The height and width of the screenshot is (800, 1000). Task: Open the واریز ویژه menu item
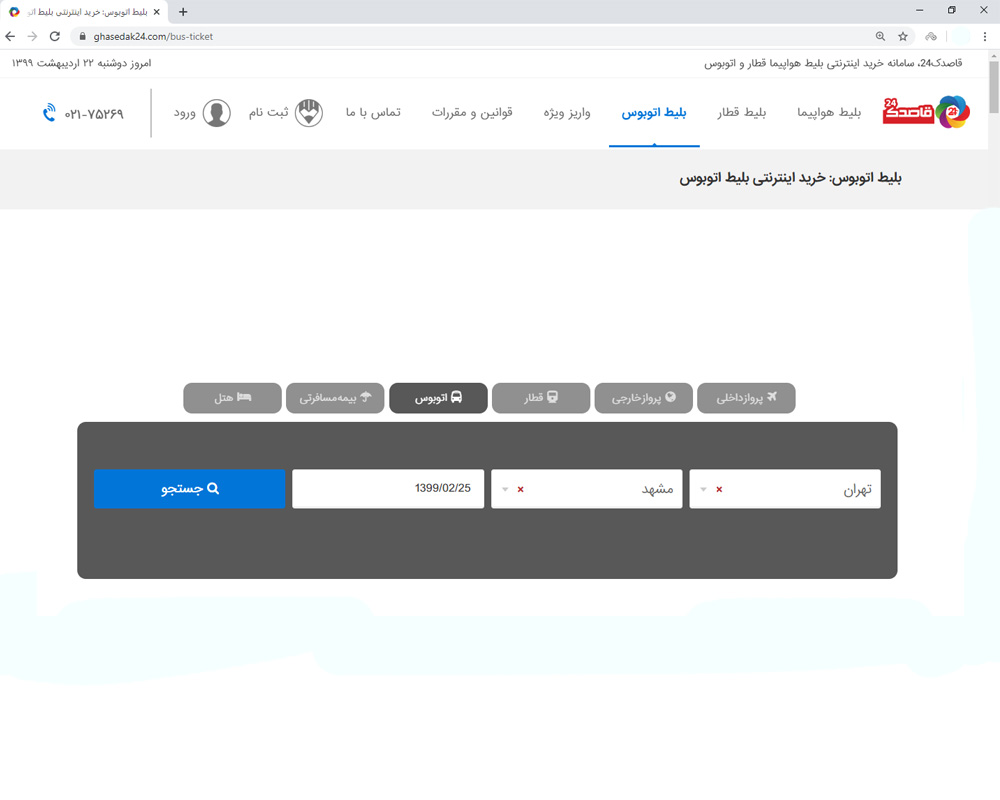pyautogui.click(x=567, y=113)
